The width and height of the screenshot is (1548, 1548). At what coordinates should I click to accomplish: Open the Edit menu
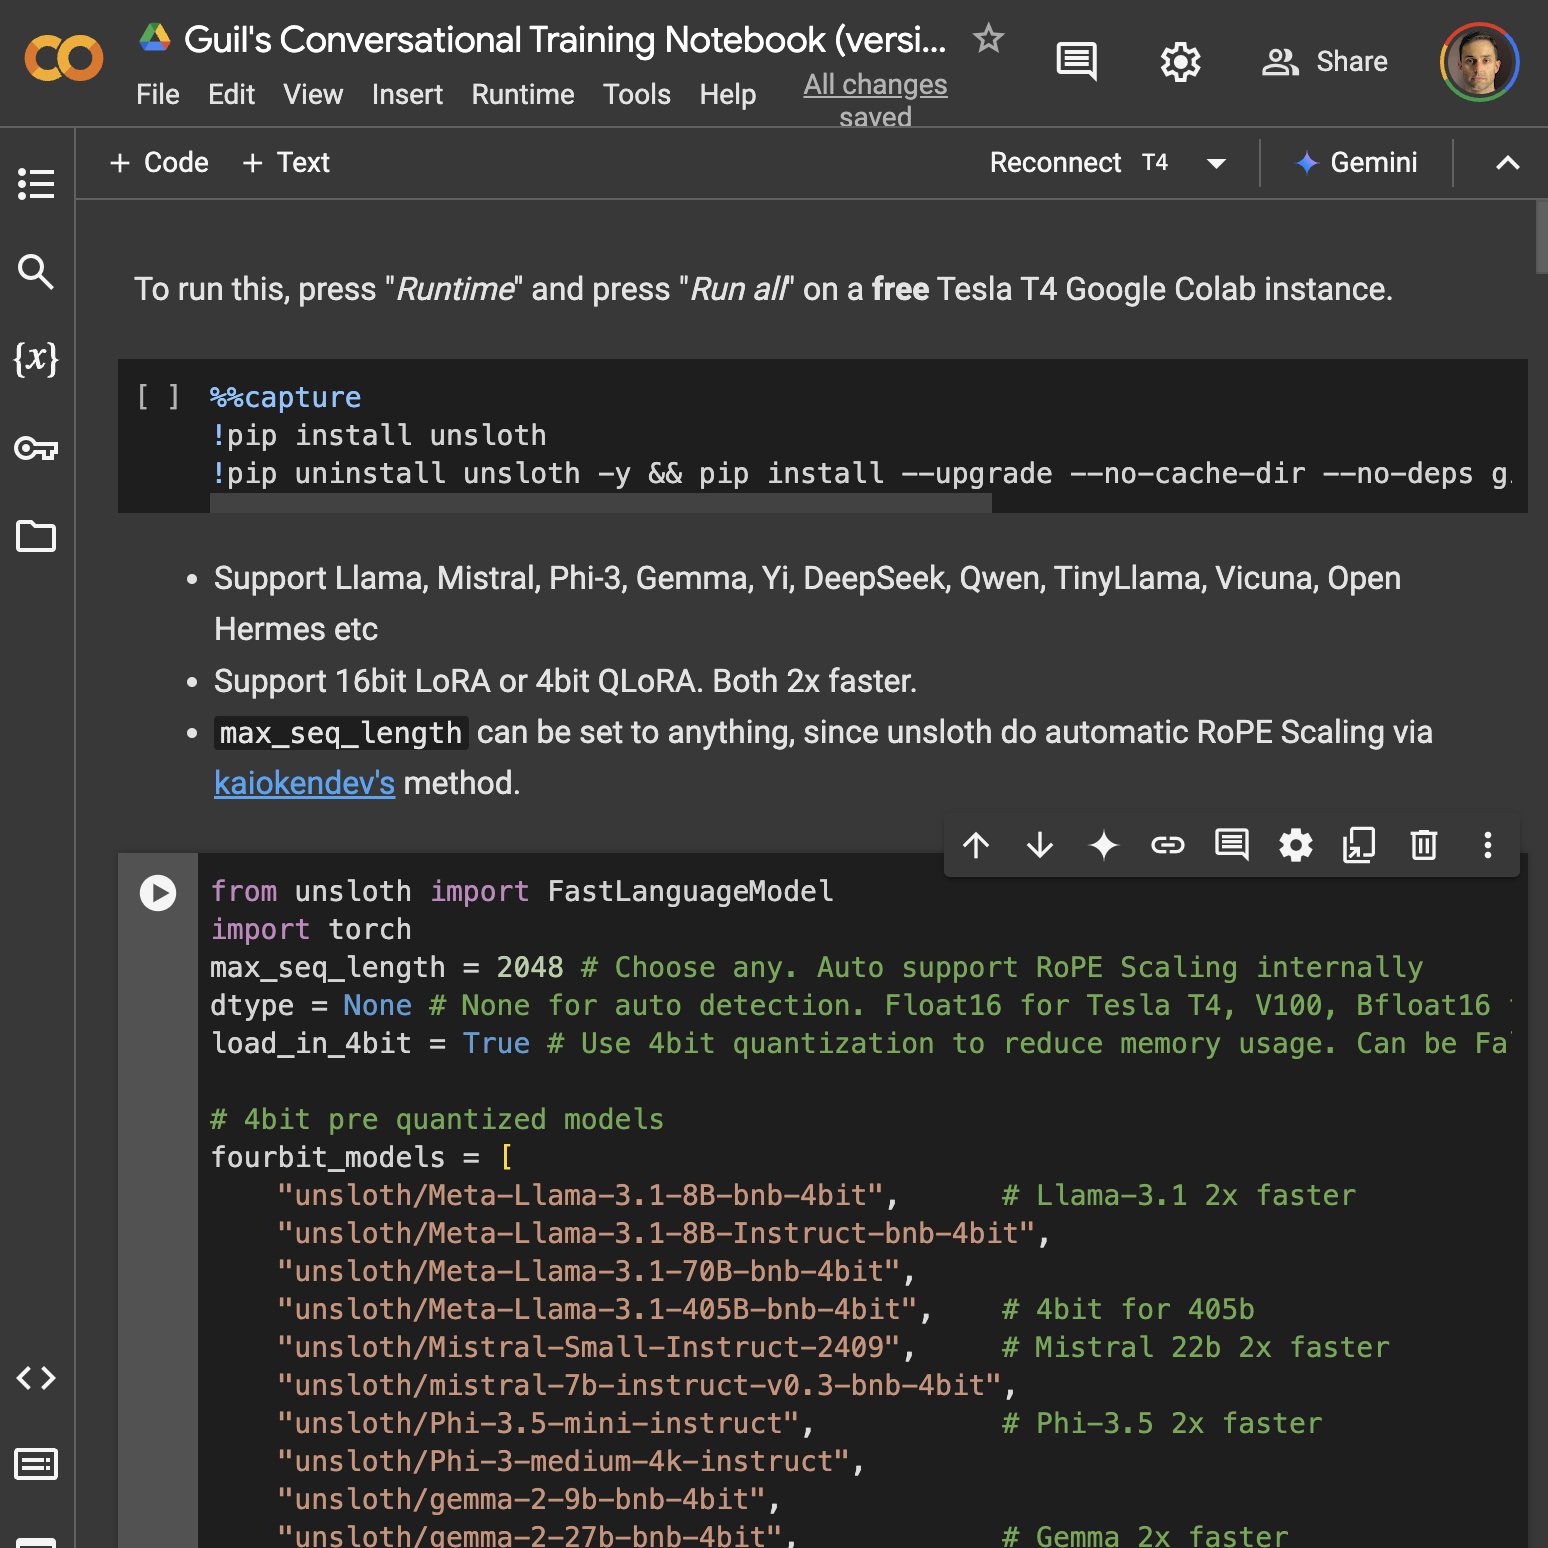click(231, 94)
